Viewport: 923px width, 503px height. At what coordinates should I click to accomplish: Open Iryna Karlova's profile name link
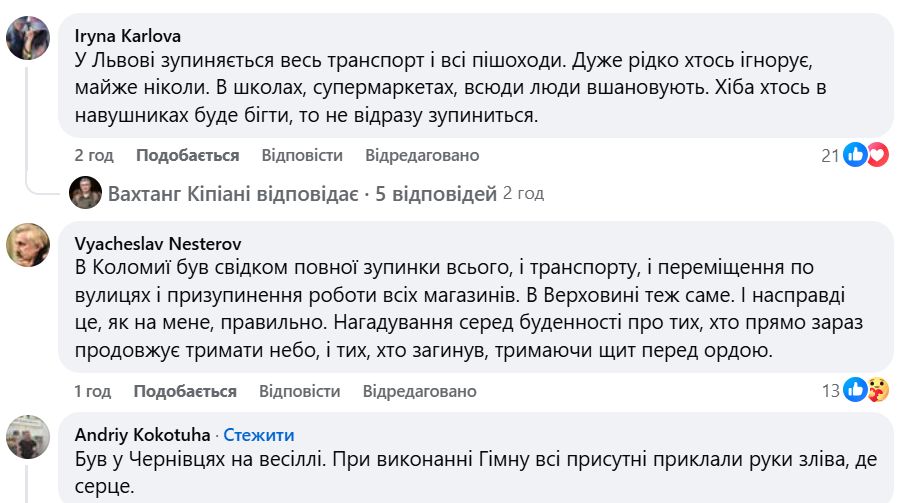128,35
